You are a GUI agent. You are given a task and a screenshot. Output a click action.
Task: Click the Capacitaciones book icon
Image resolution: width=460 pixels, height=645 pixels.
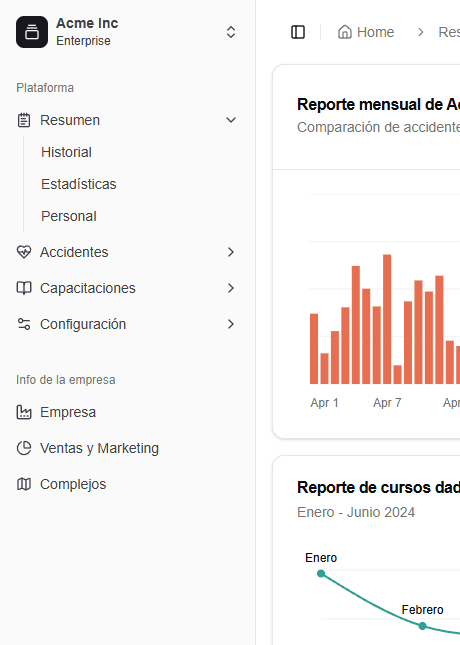click(24, 288)
